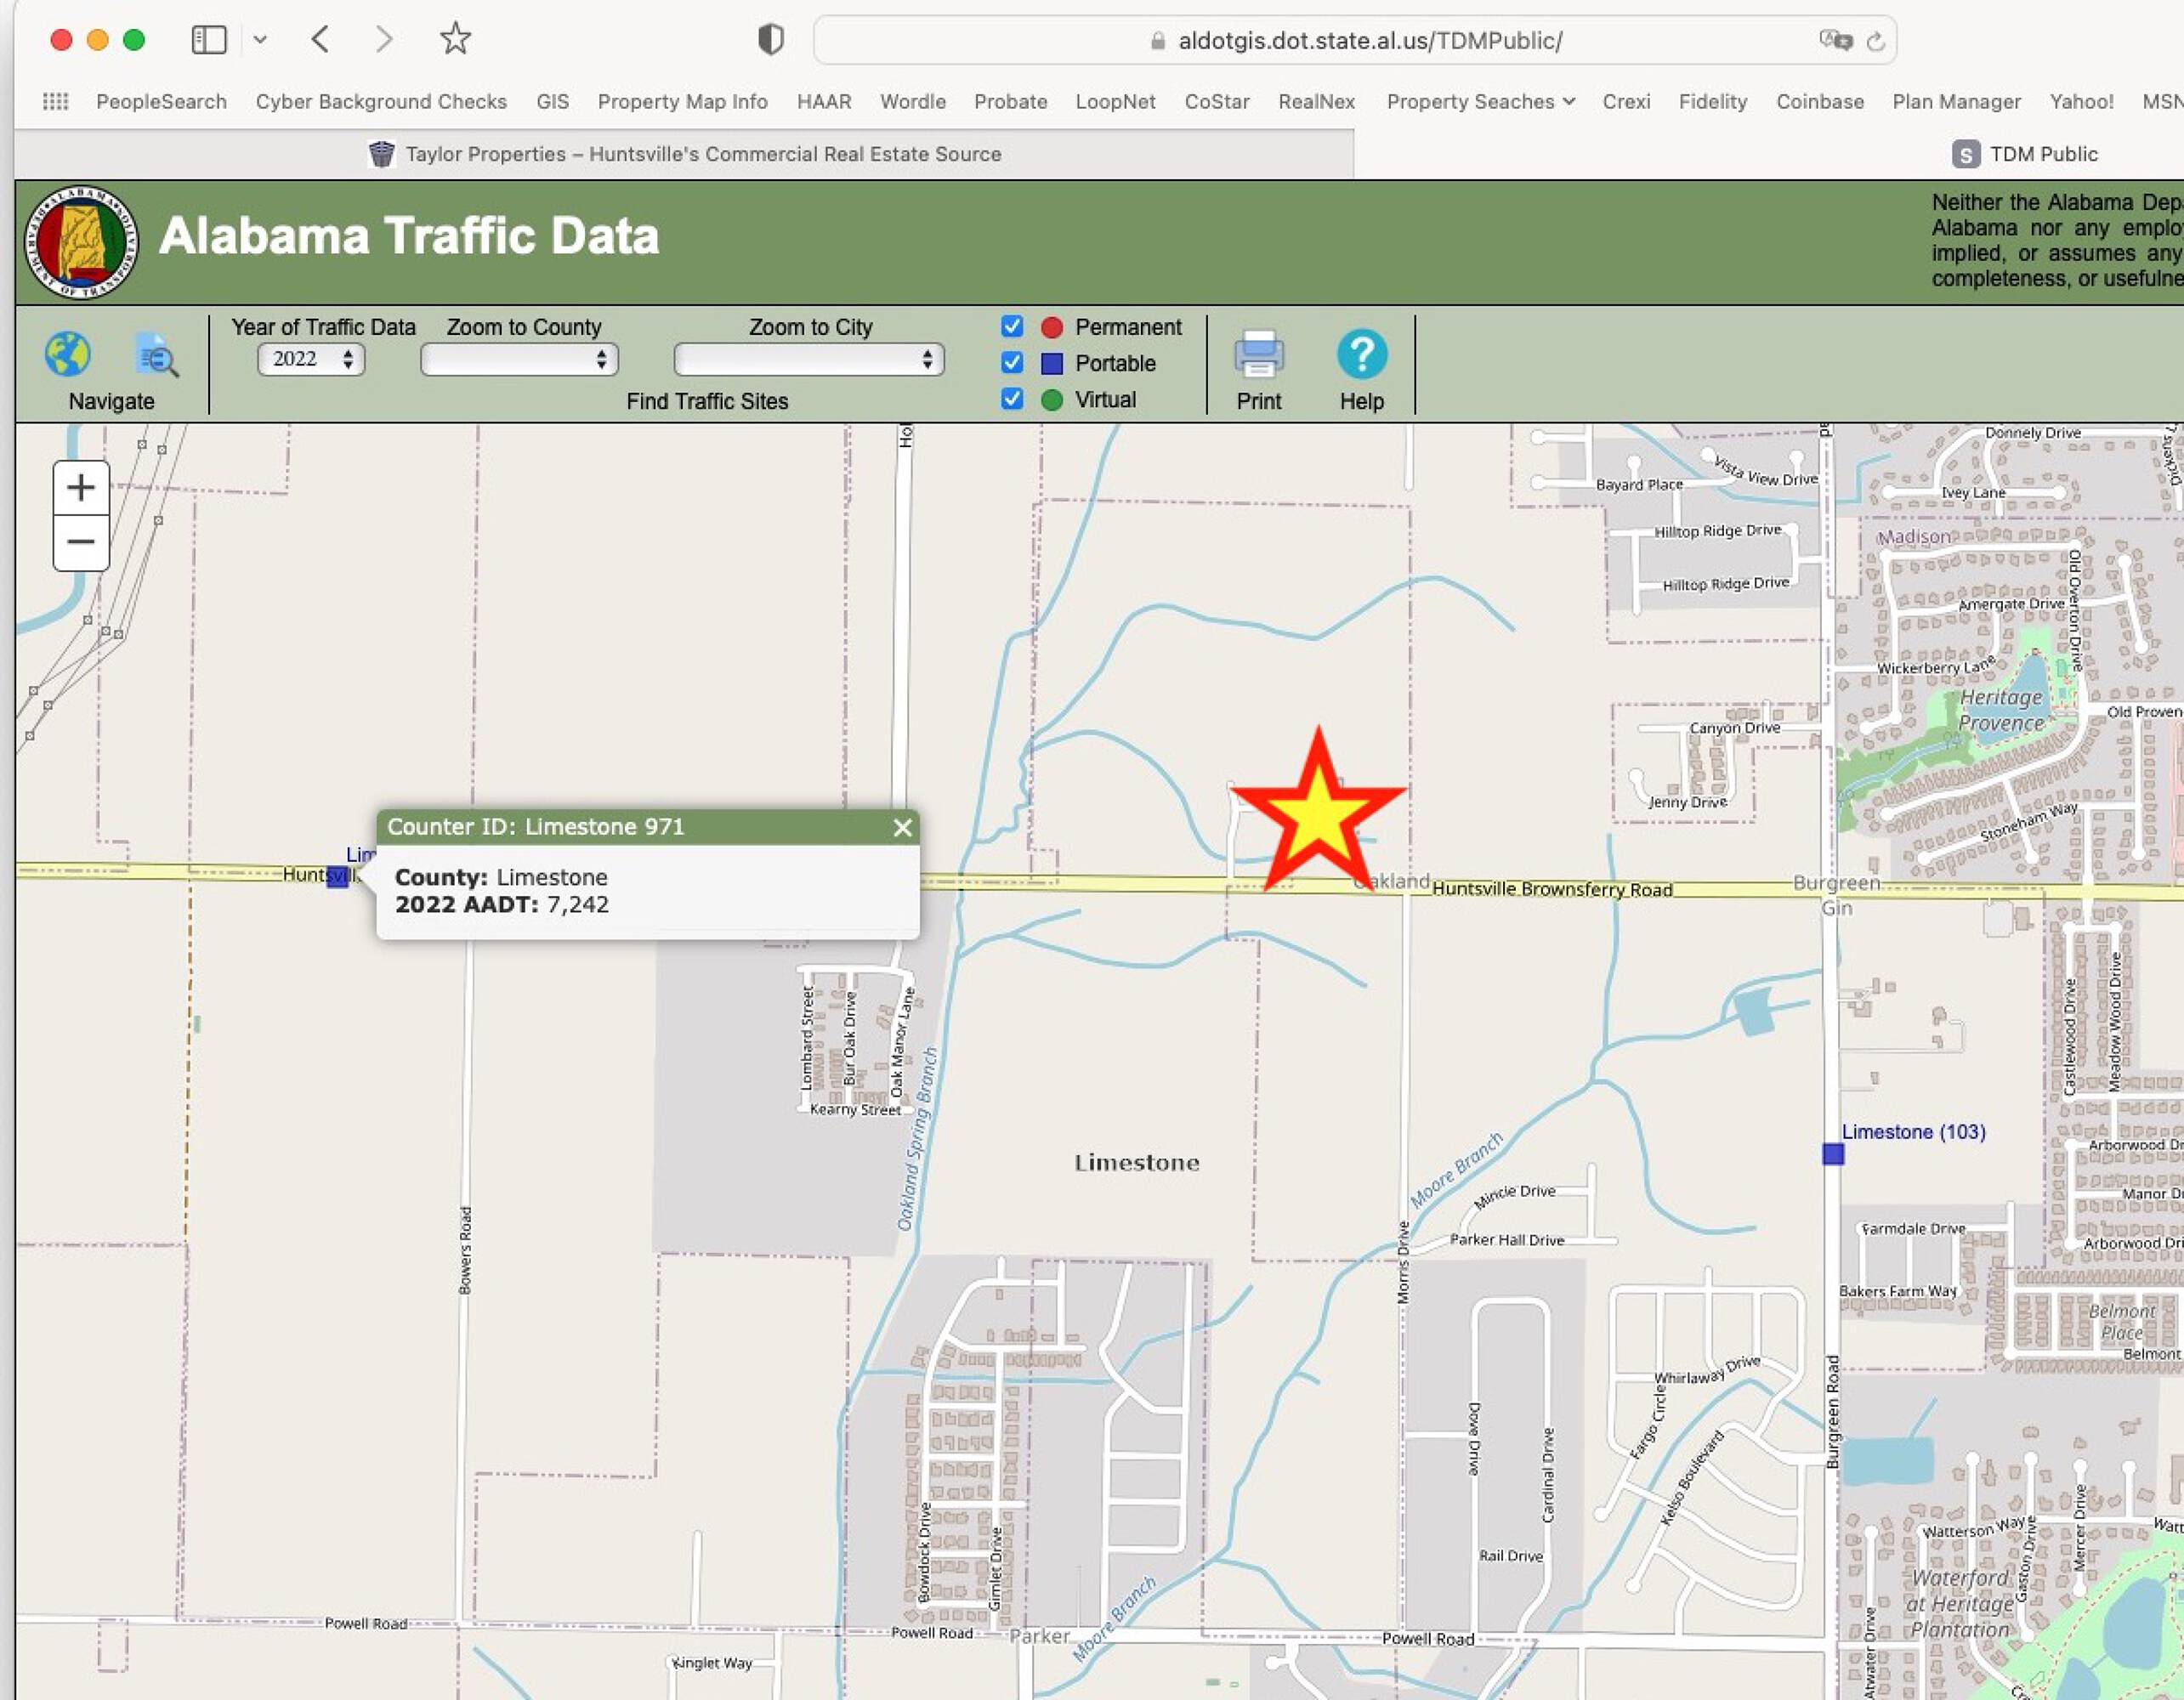
Task: Open the Year of Traffic Data dropdown
Action: pyautogui.click(x=311, y=359)
